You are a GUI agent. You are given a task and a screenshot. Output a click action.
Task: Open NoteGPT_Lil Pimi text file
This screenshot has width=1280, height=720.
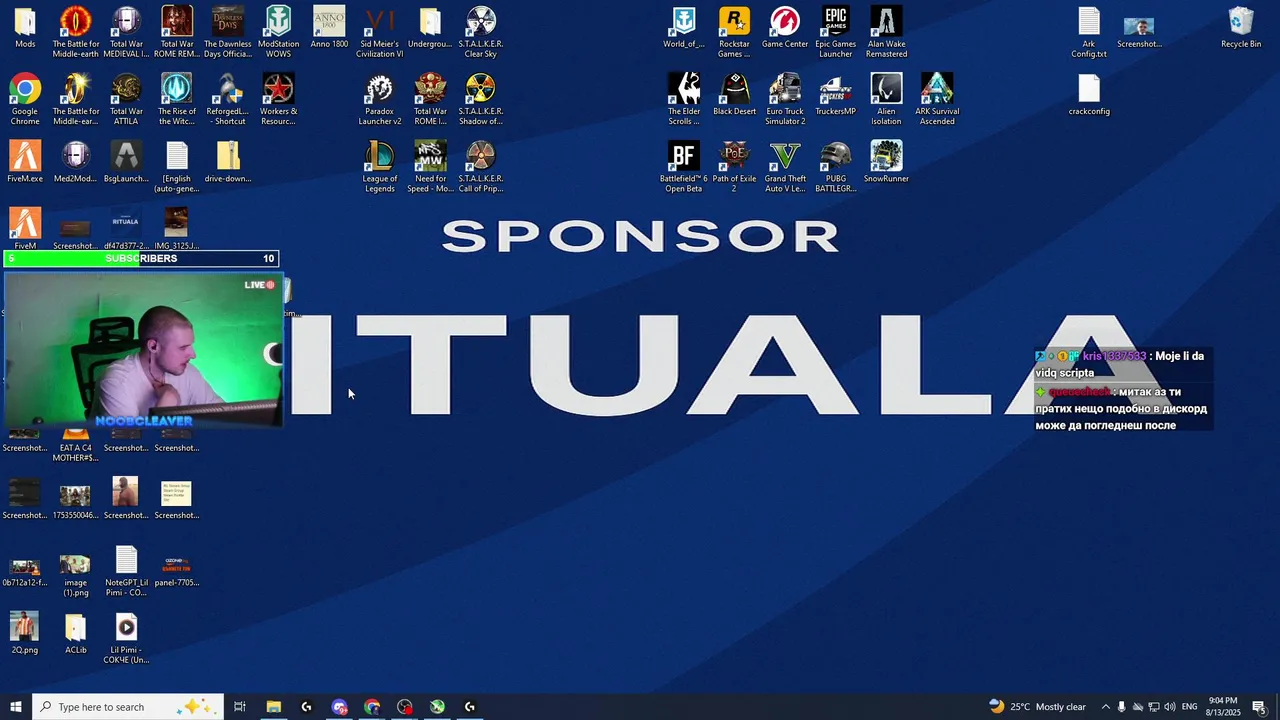[126, 571]
